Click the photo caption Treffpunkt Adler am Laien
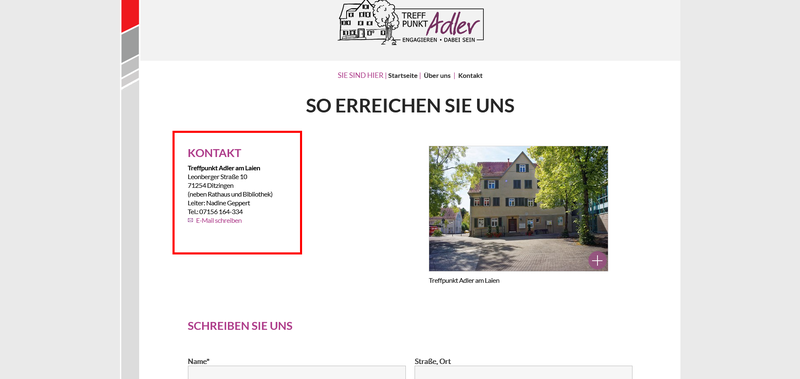800x379 pixels. (464, 281)
